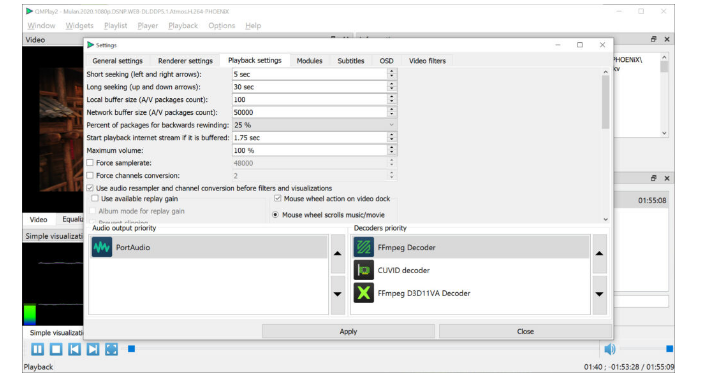Open the Playback menu
703x382 pixels.
pos(183,26)
